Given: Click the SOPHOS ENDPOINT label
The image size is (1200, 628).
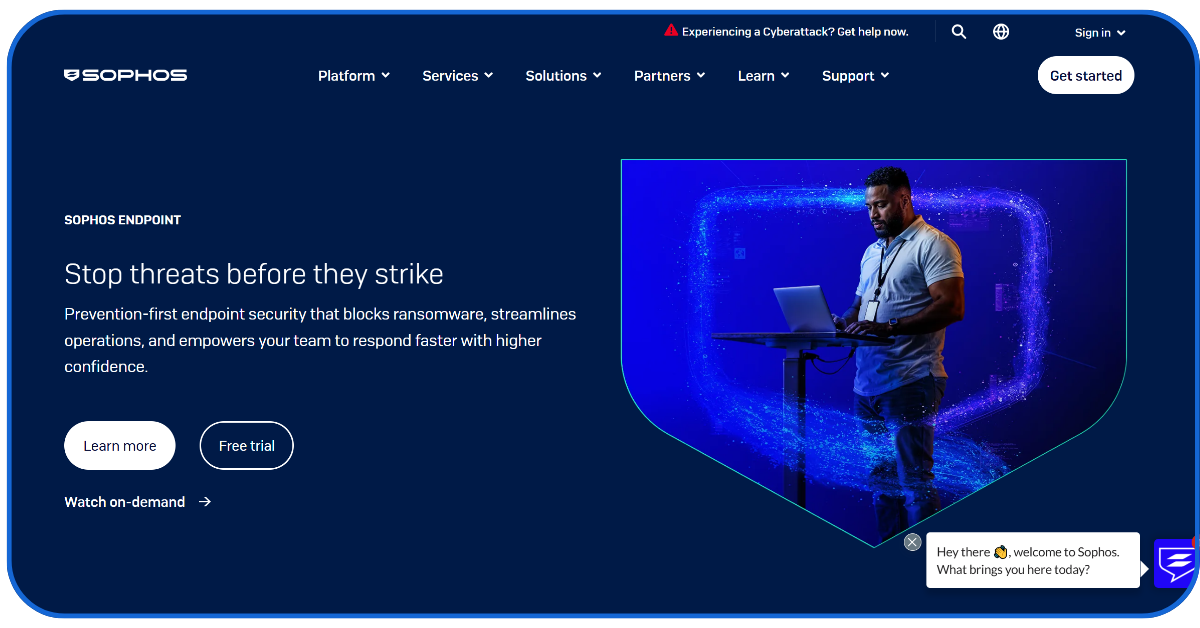Looking at the screenshot, I should click(x=123, y=220).
